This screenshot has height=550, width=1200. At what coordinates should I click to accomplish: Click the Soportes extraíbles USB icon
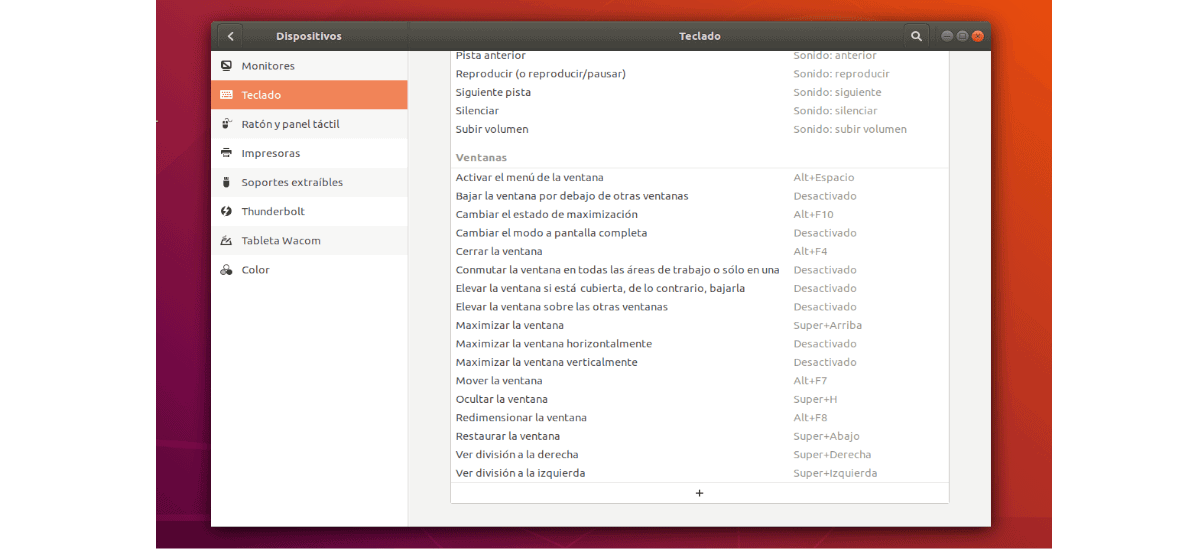(x=226, y=182)
